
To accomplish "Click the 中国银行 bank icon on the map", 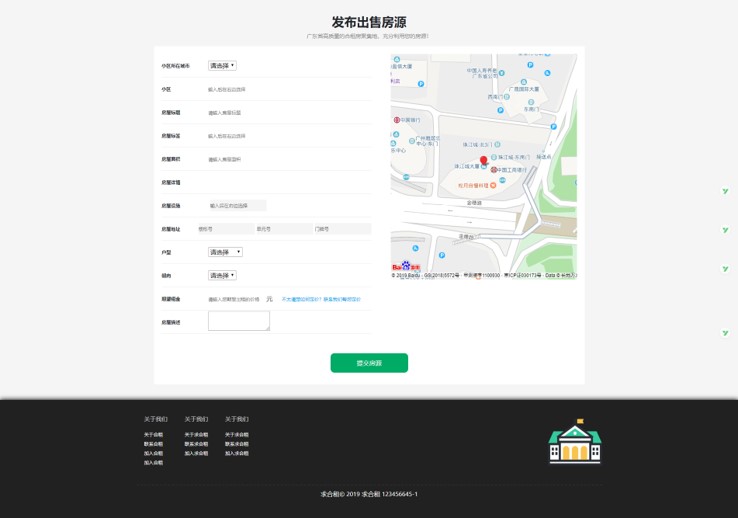I will (397, 120).
